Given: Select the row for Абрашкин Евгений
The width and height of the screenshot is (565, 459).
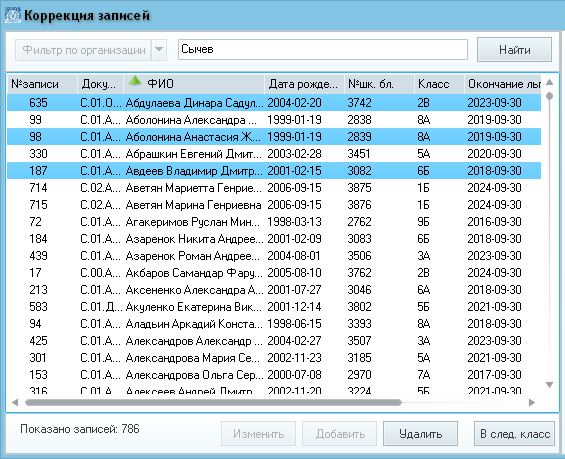Looking at the screenshot, I should coord(274,154).
